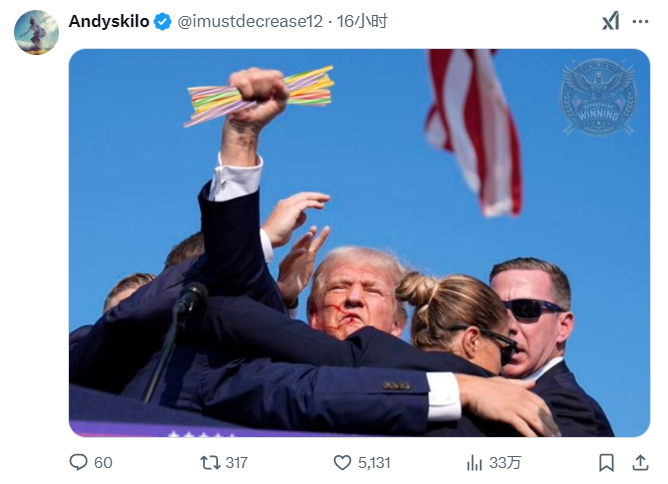
Task: Like the post using the heart icon
Action: (342, 463)
